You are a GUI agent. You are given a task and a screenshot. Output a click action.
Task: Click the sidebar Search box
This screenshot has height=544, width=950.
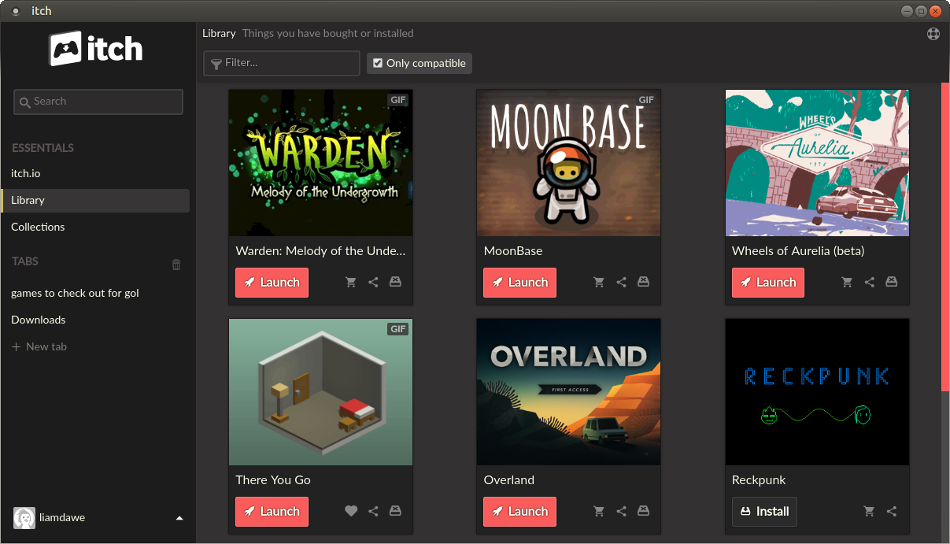[x=98, y=102]
